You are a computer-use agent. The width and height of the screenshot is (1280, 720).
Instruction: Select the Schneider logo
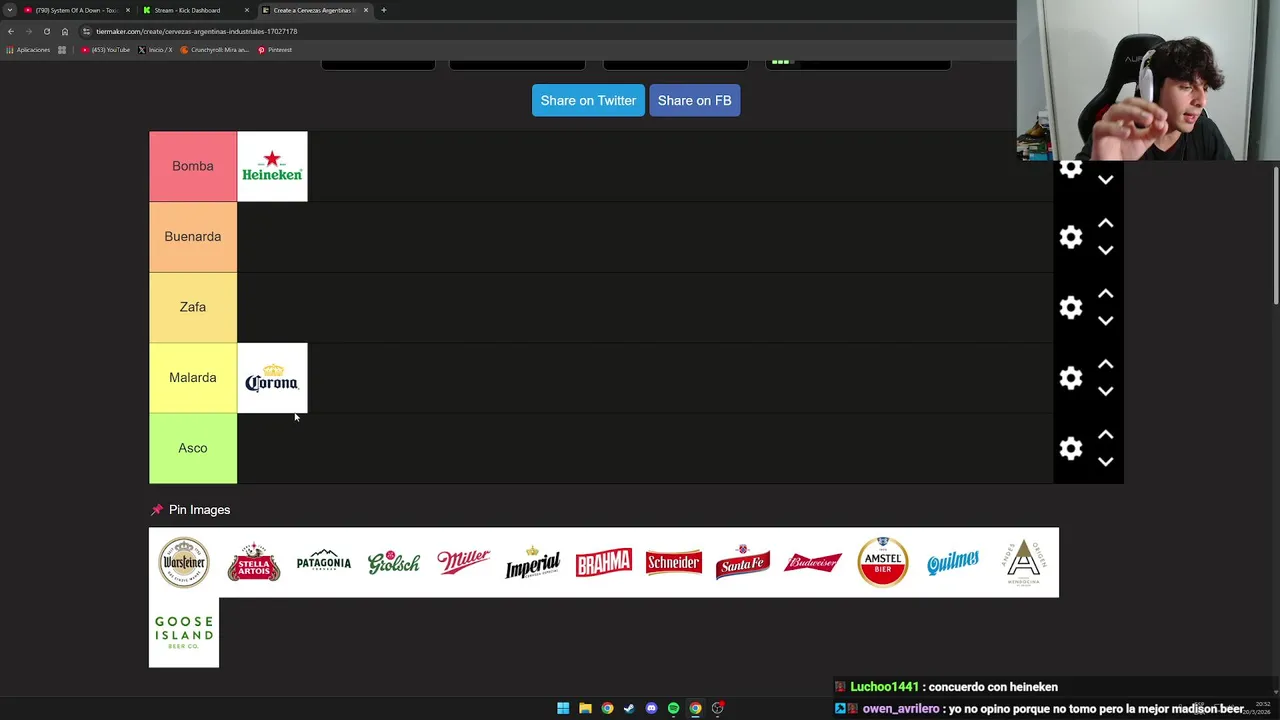click(x=673, y=562)
